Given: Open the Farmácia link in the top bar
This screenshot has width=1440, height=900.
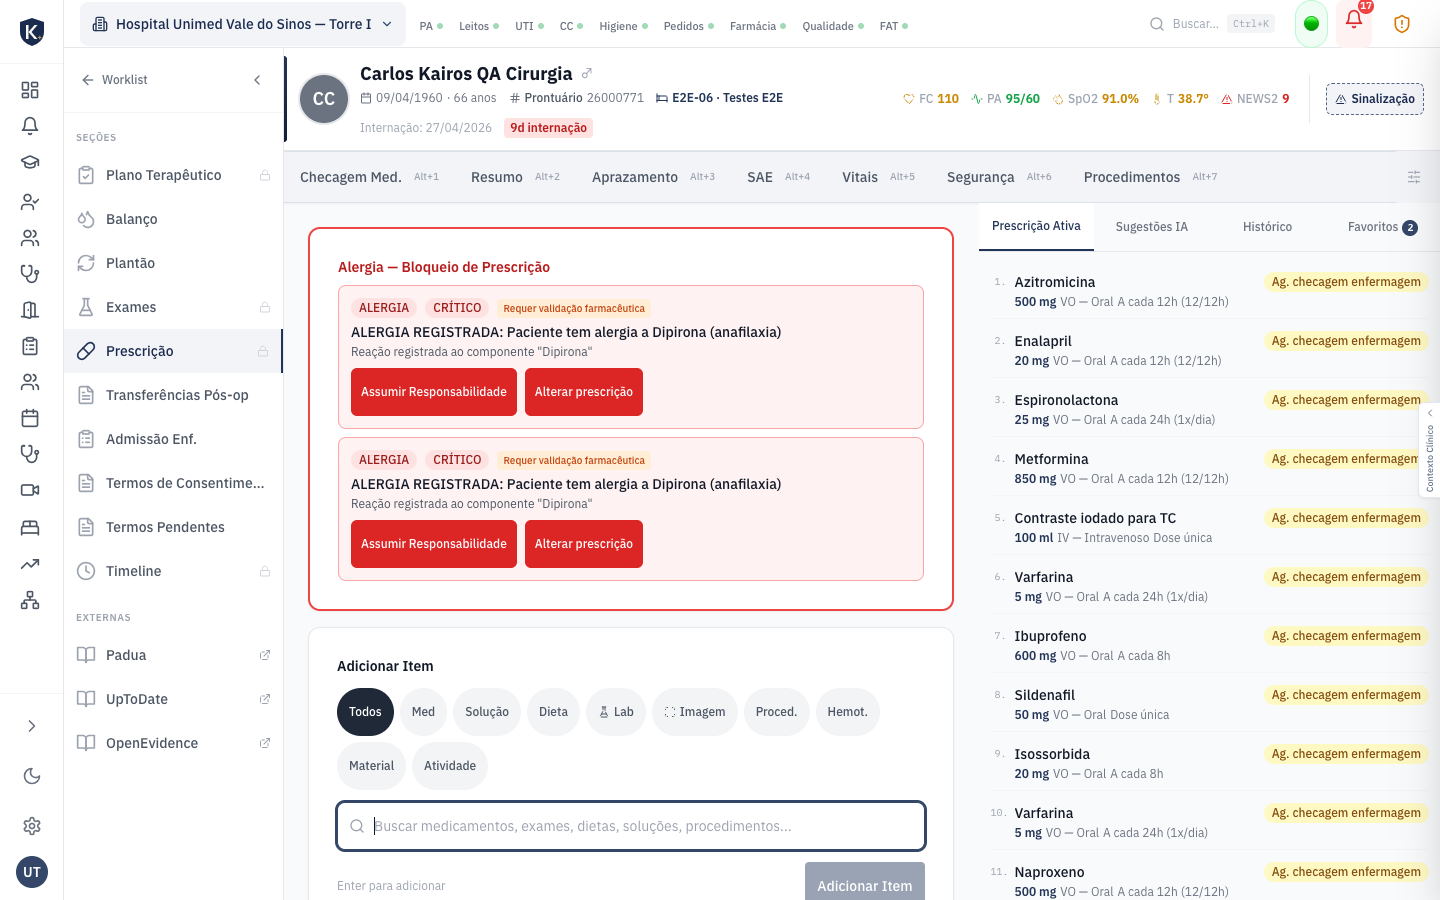Looking at the screenshot, I should coord(757,26).
